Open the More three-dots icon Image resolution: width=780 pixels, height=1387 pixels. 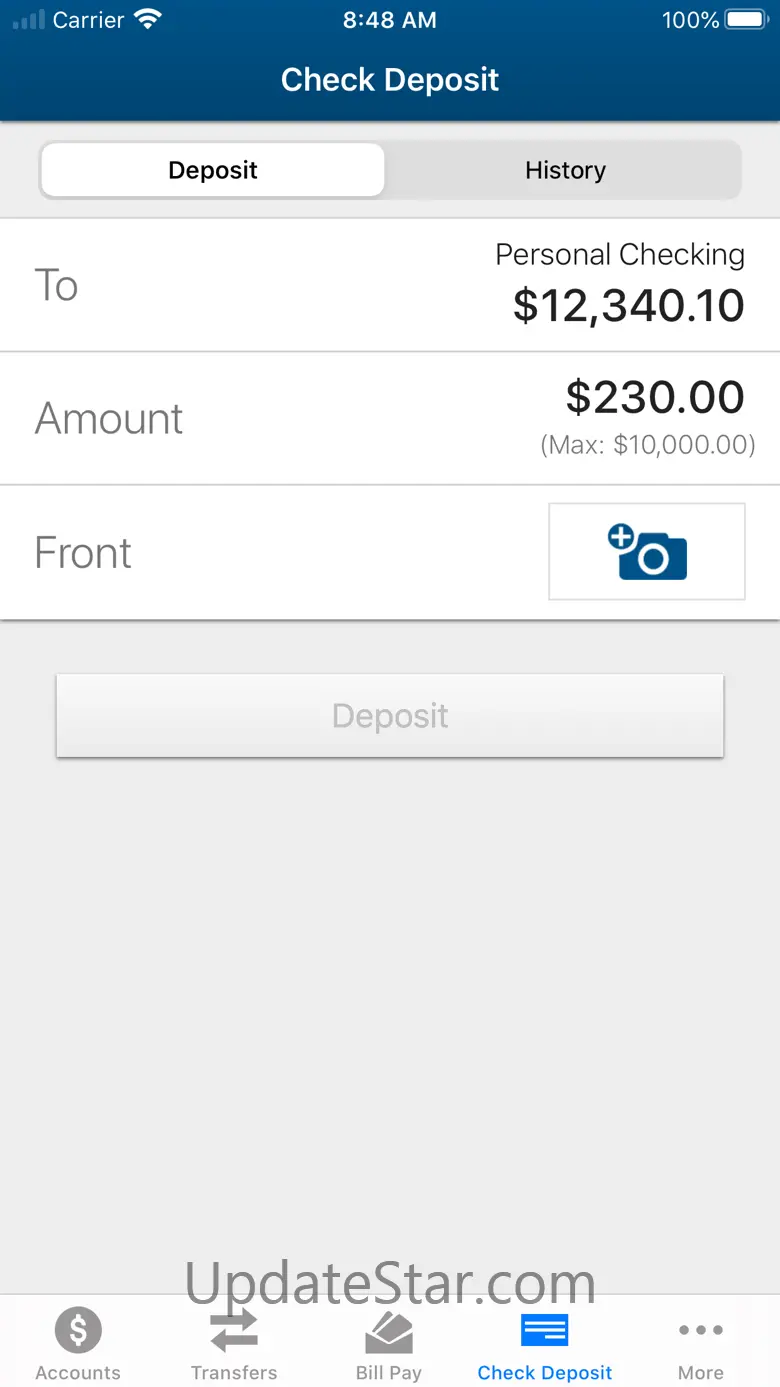[x=700, y=1331]
